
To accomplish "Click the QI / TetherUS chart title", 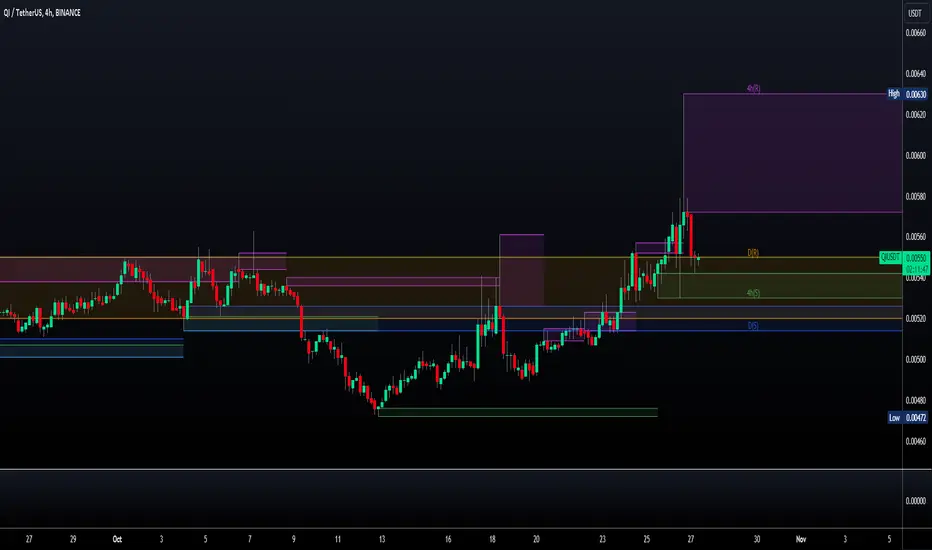I will pos(42,12).
